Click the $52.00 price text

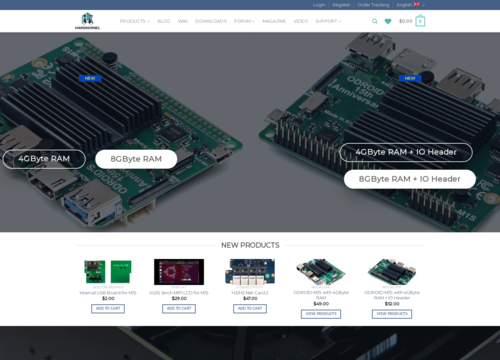(392, 304)
